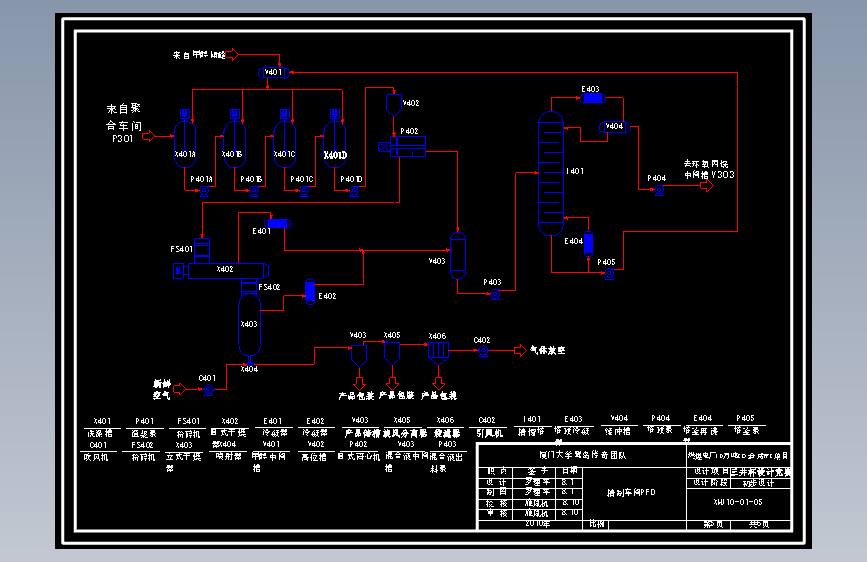This screenshot has width=867, height=562.
Task: Click the C402 induced draft fan
Action: click(x=483, y=351)
